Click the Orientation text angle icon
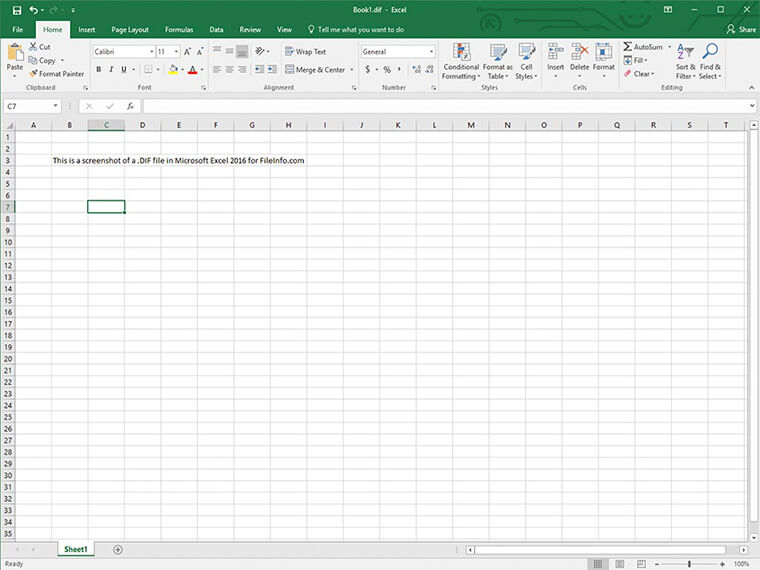Image resolution: width=760 pixels, height=570 pixels. pos(260,51)
